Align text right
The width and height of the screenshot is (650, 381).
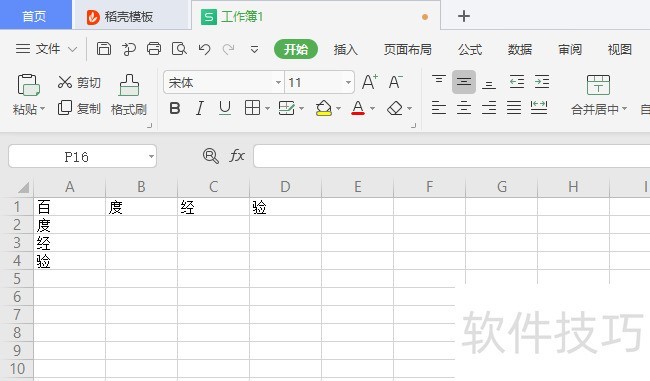click(489, 108)
